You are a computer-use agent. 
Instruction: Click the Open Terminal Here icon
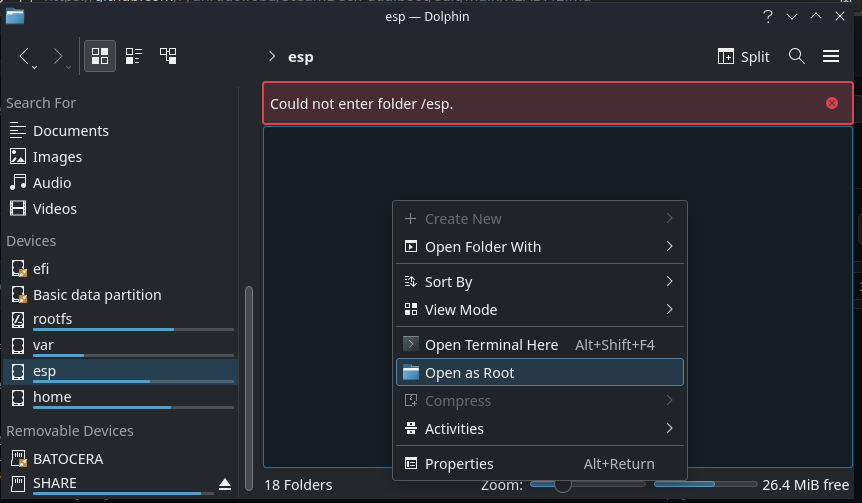[411, 344]
